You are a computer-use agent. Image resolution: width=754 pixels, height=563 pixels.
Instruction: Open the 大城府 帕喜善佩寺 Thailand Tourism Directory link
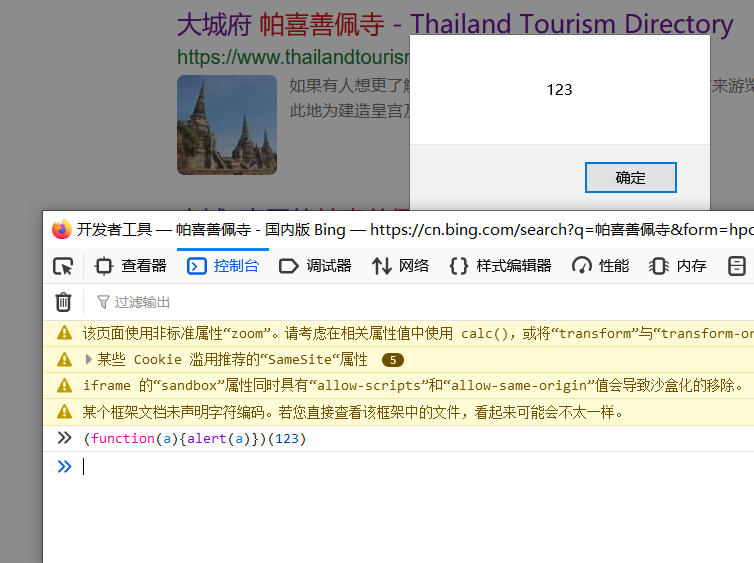click(455, 24)
